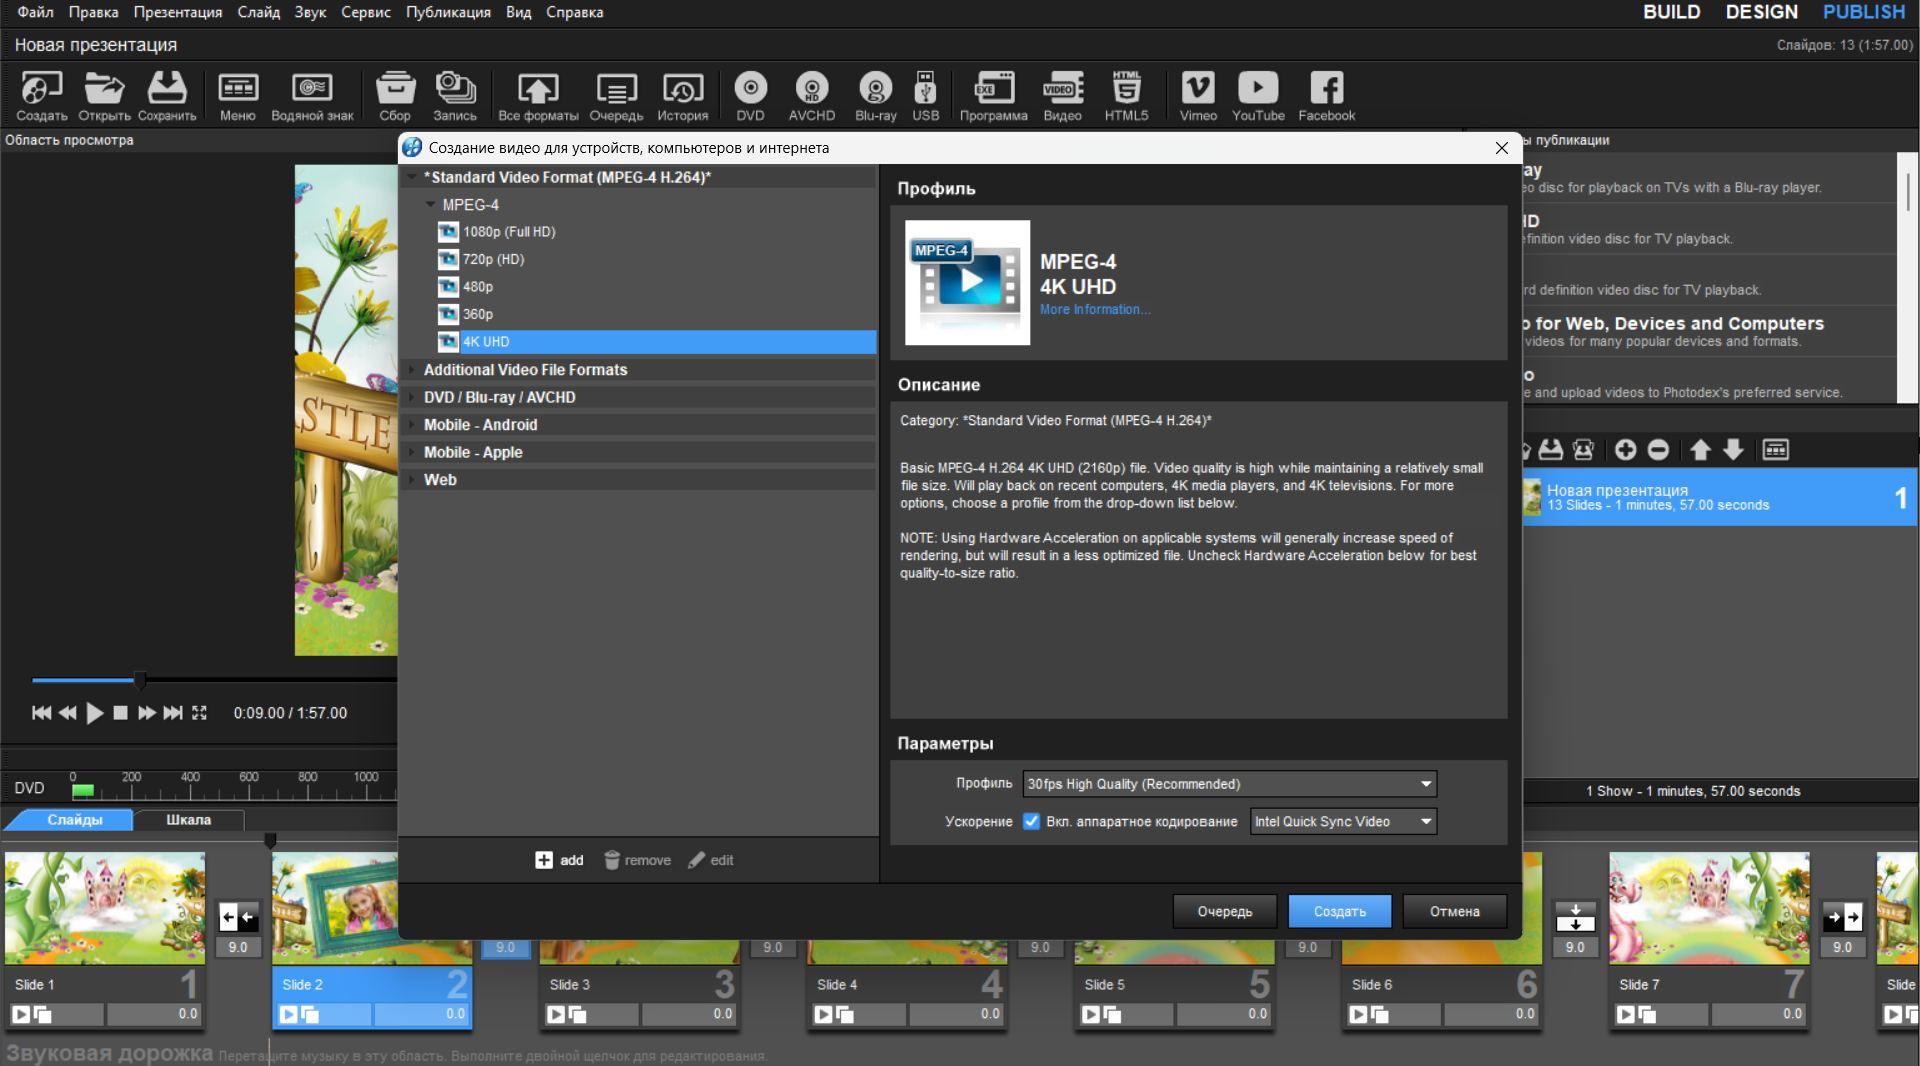The width and height of the screenshot is (1920, 1066).
Task: Open the USB publish icon
Action: tap(925, 96)
